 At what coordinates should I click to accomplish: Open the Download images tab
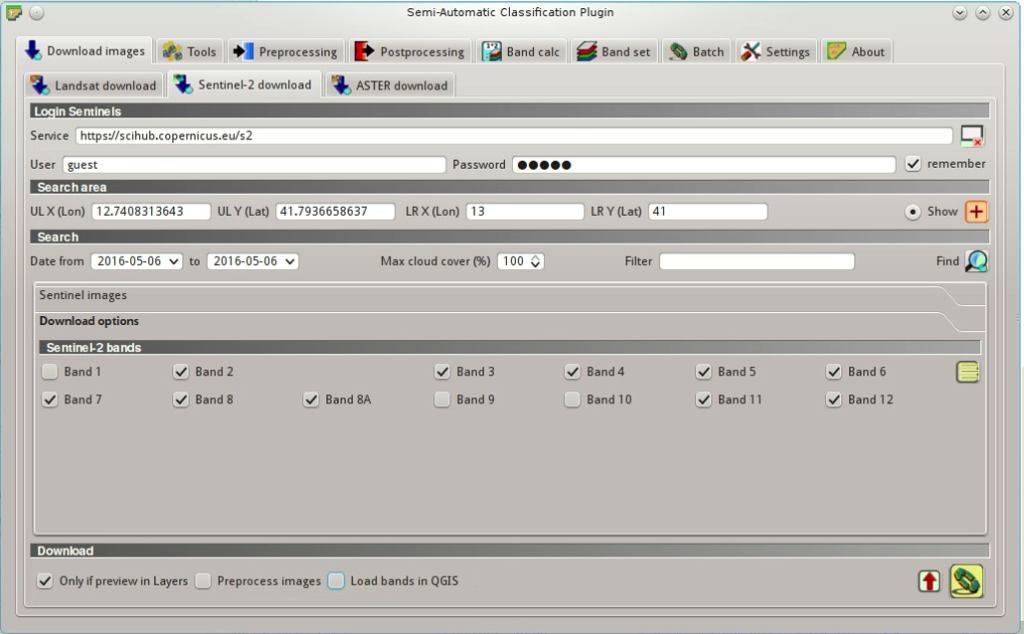point(85,51)
